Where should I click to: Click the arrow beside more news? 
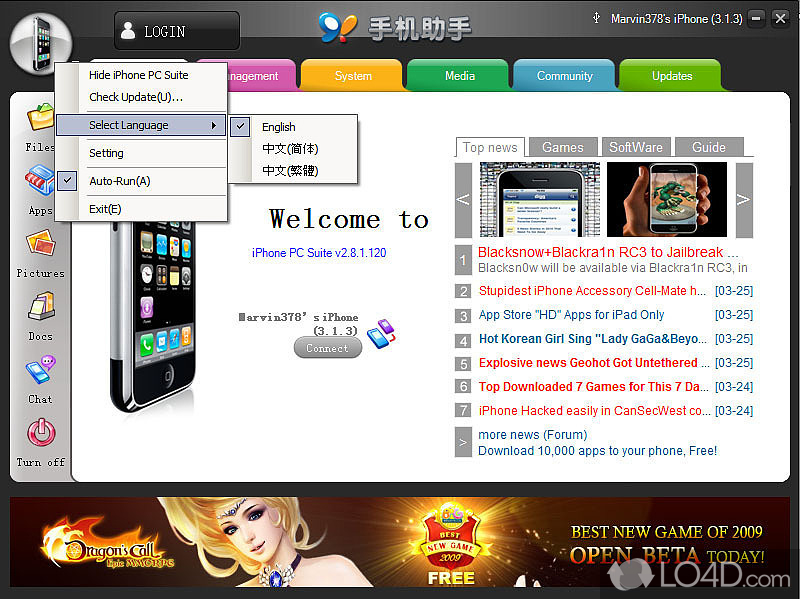463,442
